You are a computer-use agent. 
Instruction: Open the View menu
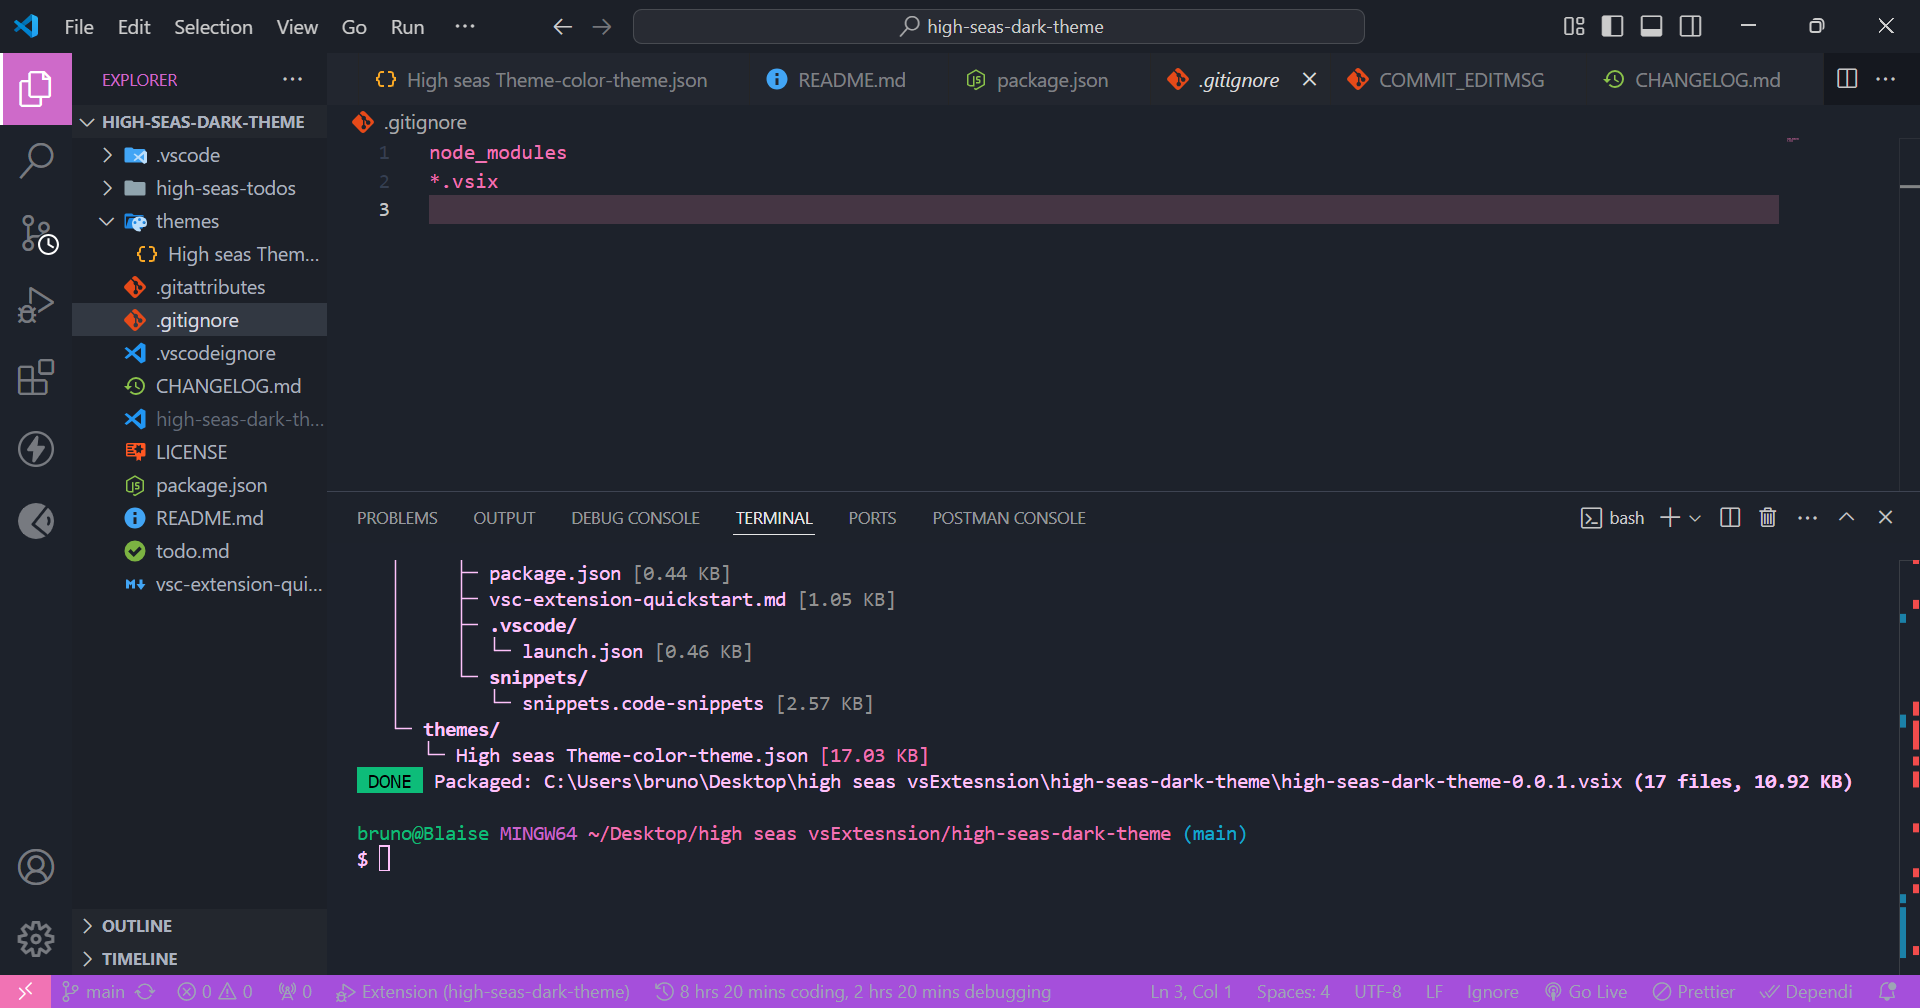pyautogui.click(x=297, y=27)
